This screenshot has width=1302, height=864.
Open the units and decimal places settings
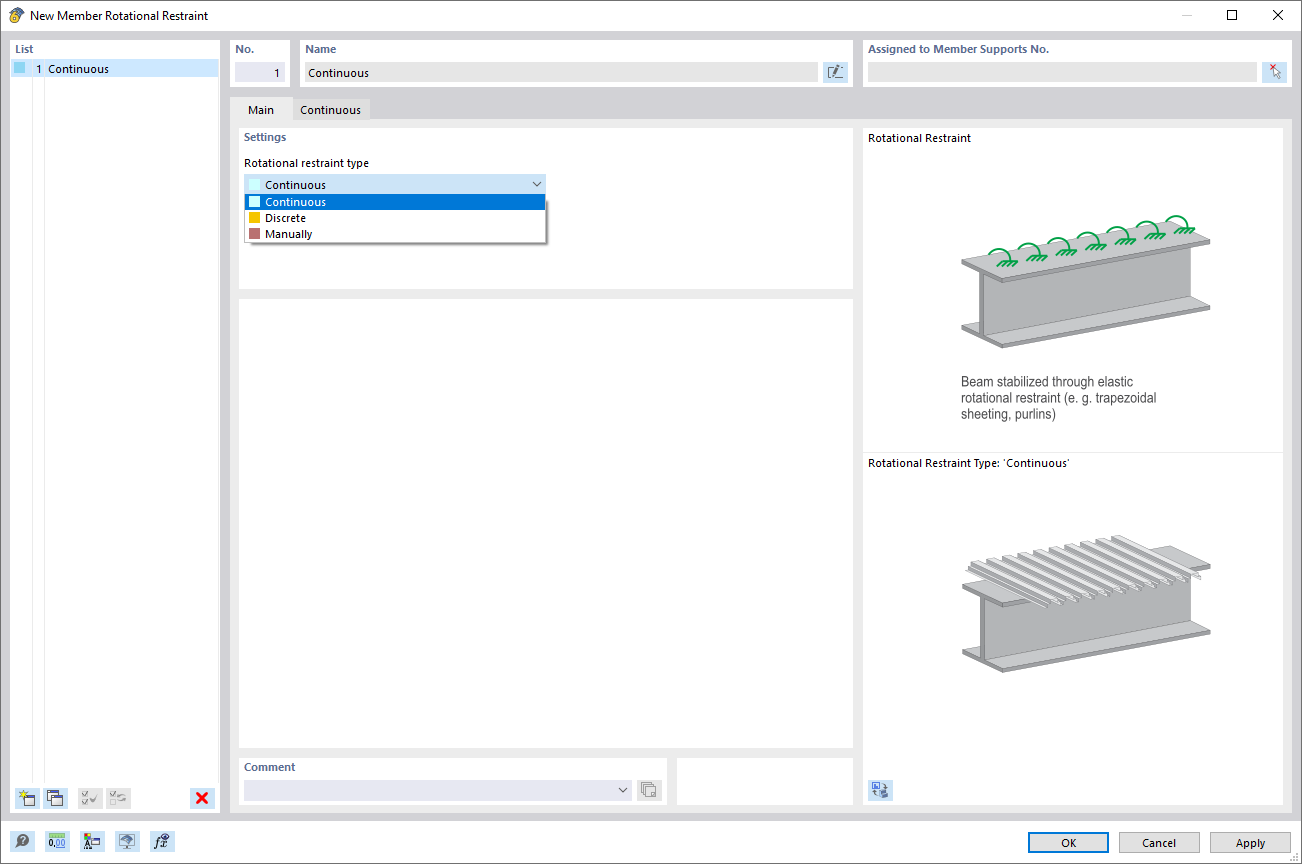tap(58, 841)
